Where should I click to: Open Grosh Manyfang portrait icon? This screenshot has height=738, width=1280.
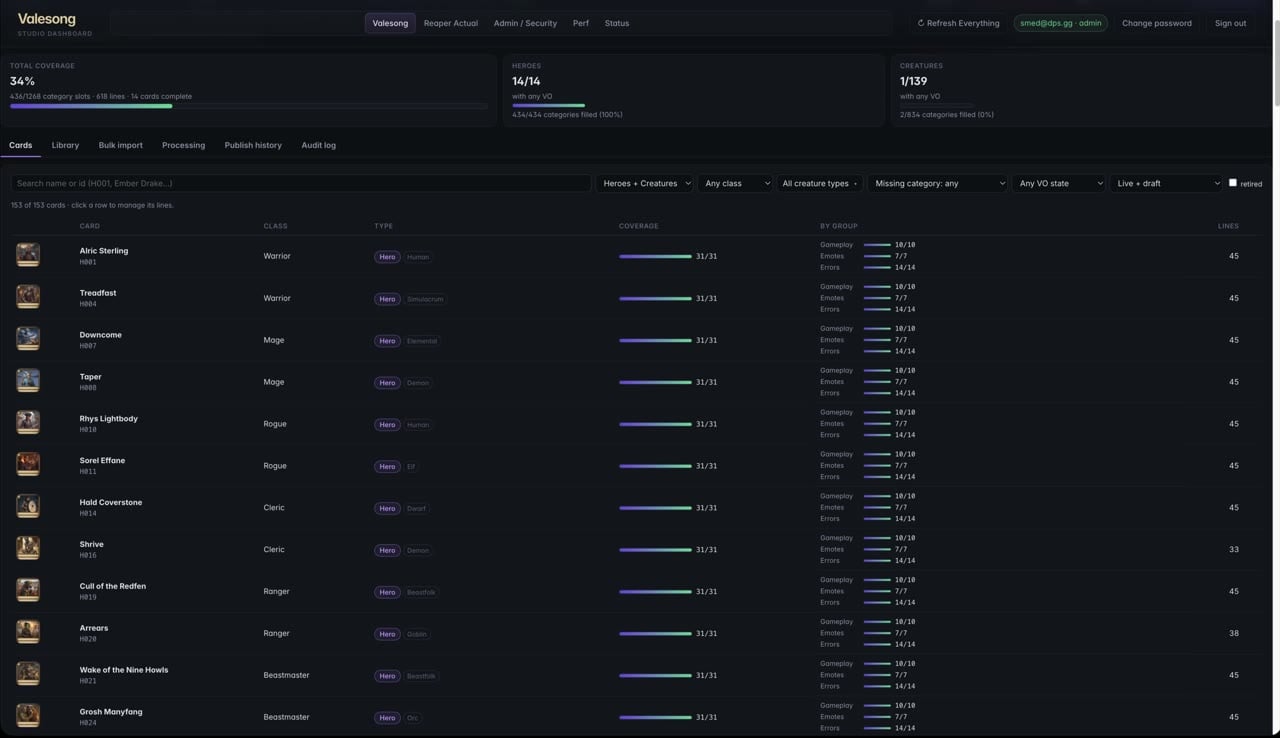point(28,716)
